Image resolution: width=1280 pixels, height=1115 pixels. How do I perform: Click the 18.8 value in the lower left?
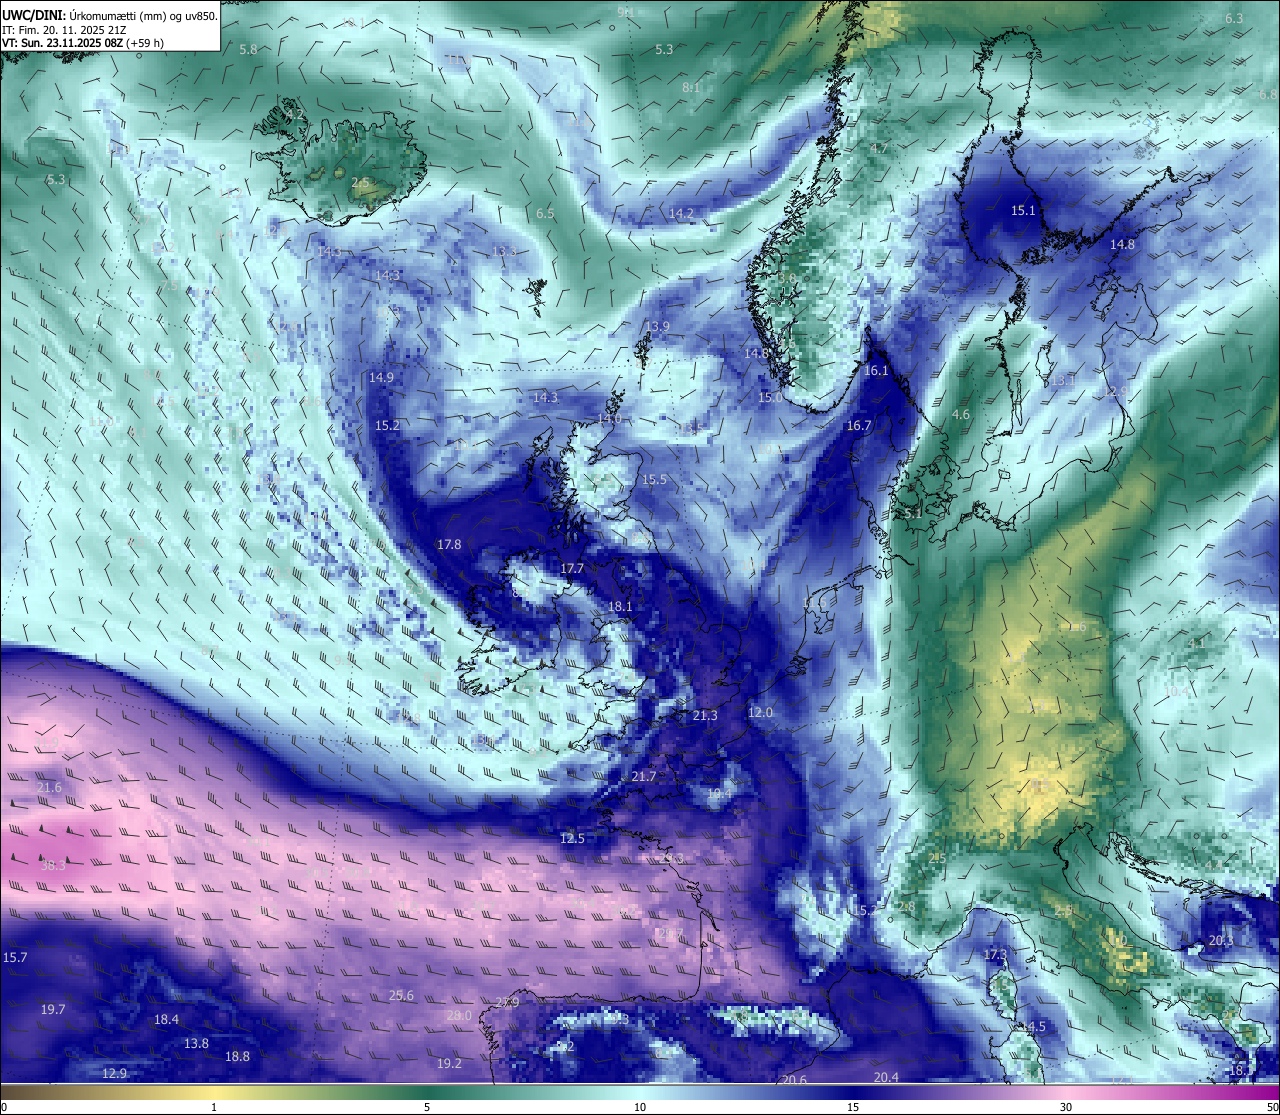(237, 1057)
